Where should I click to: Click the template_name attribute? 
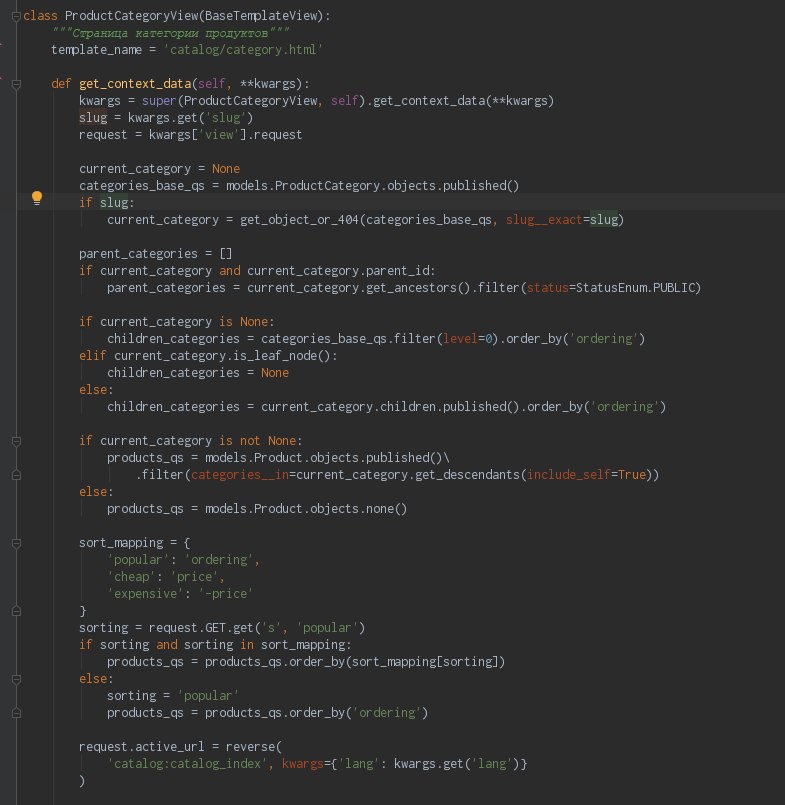click(x=97, y=50)
